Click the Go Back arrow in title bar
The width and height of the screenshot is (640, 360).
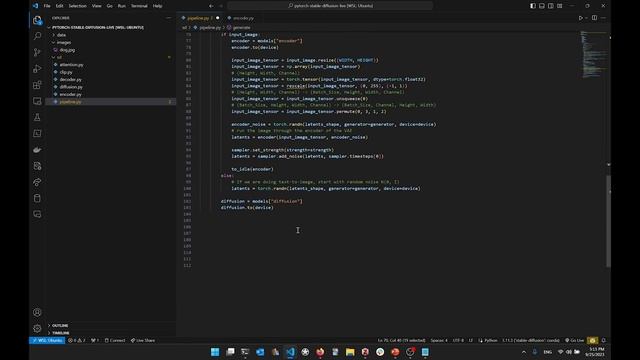click(x=211, y=6)
